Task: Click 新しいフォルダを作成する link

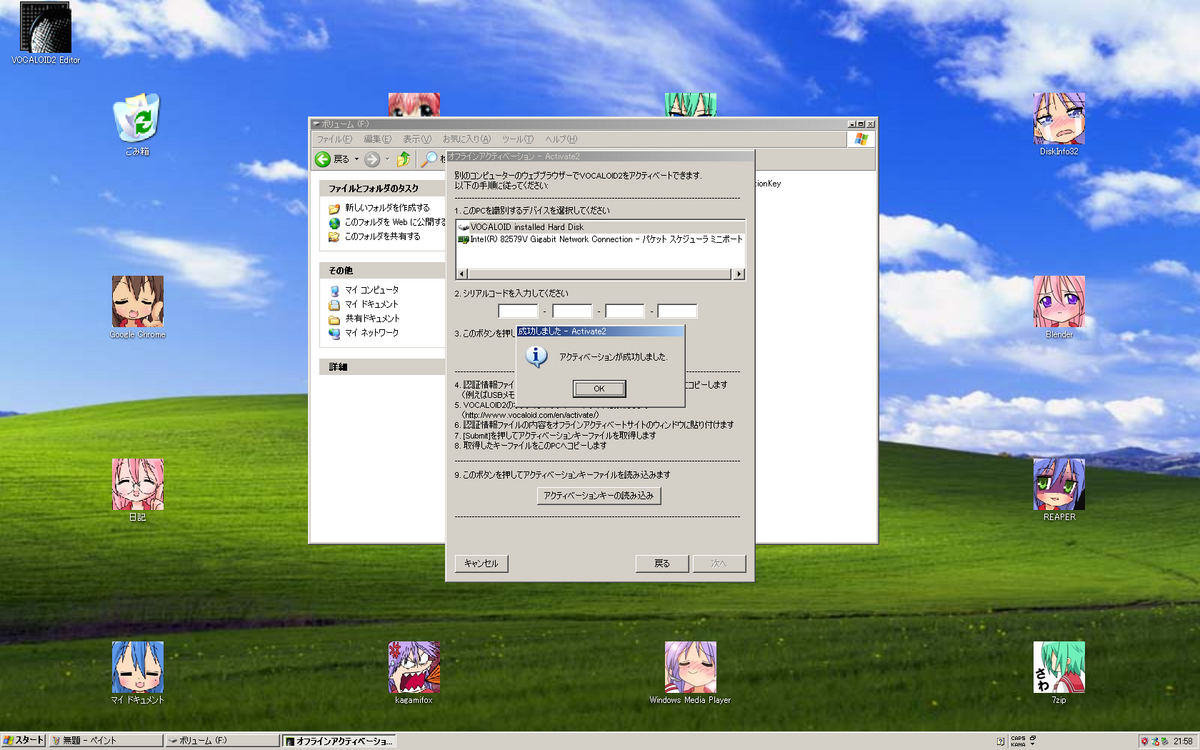Action: tap(387, 208)
